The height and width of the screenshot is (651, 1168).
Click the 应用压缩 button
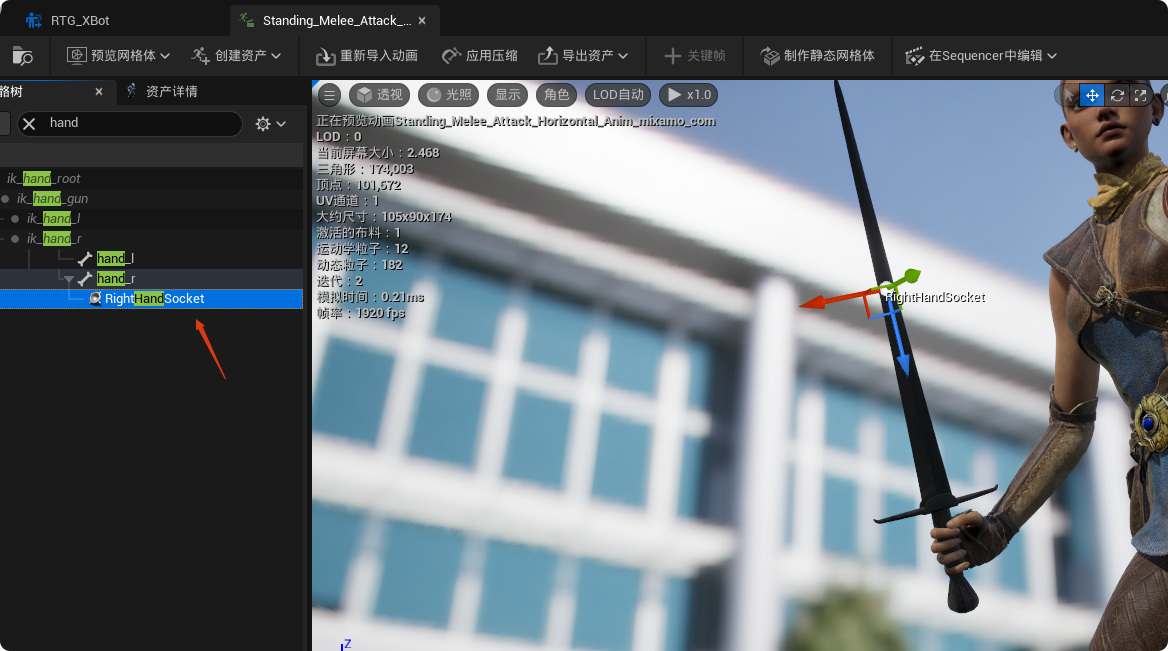coord(480,56)
